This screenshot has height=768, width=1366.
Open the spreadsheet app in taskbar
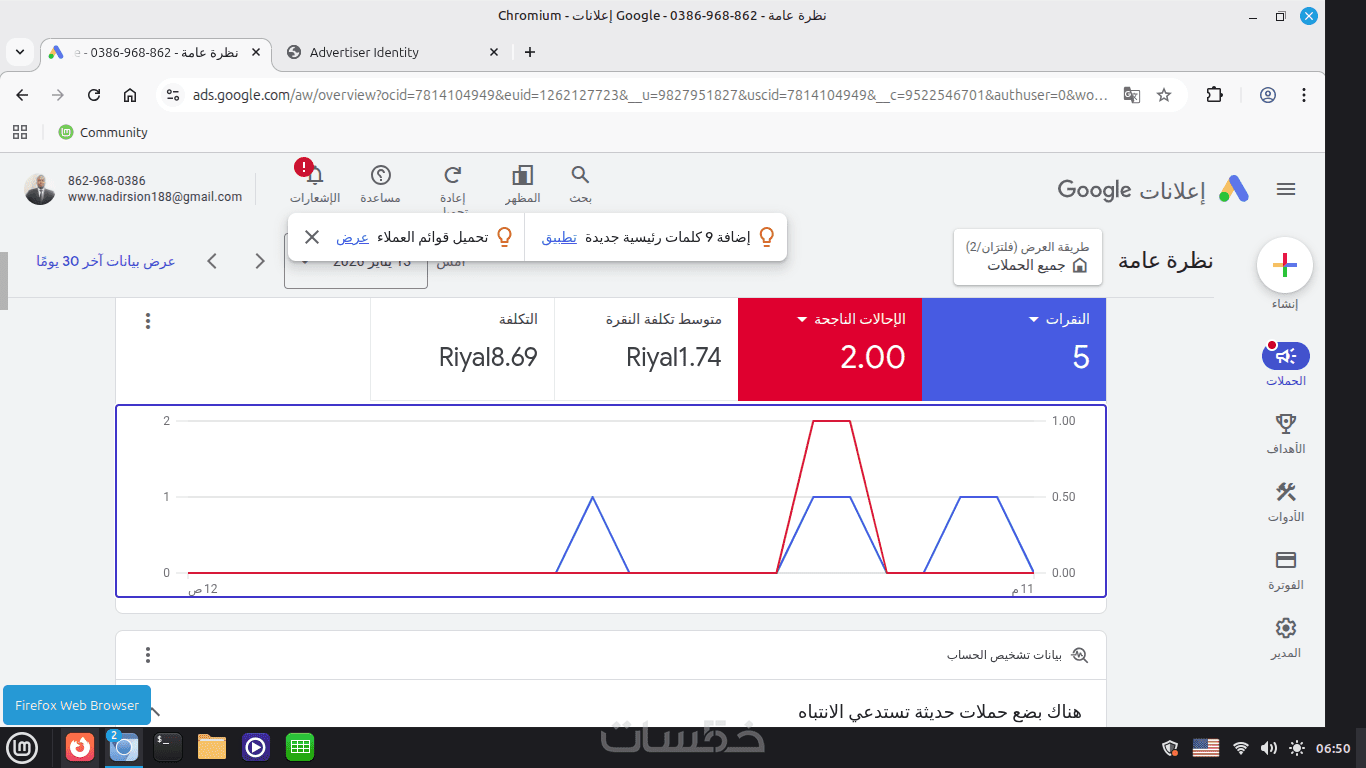coord(300,747)
